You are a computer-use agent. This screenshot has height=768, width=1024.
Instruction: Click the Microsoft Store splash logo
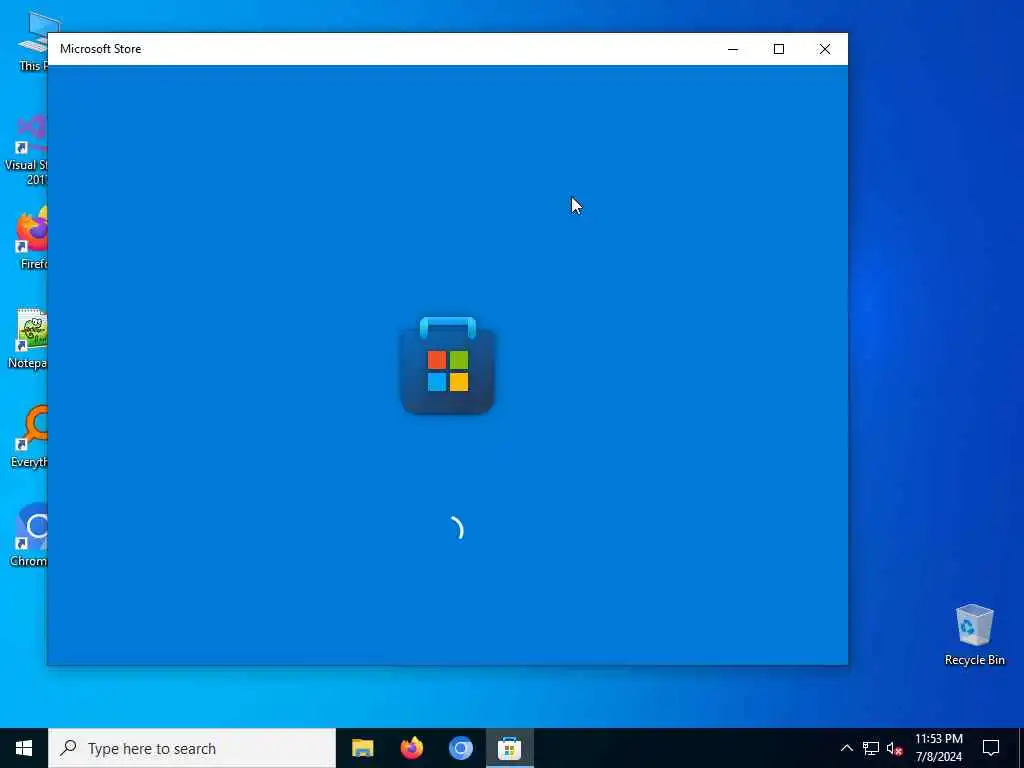tap(447, 366)
